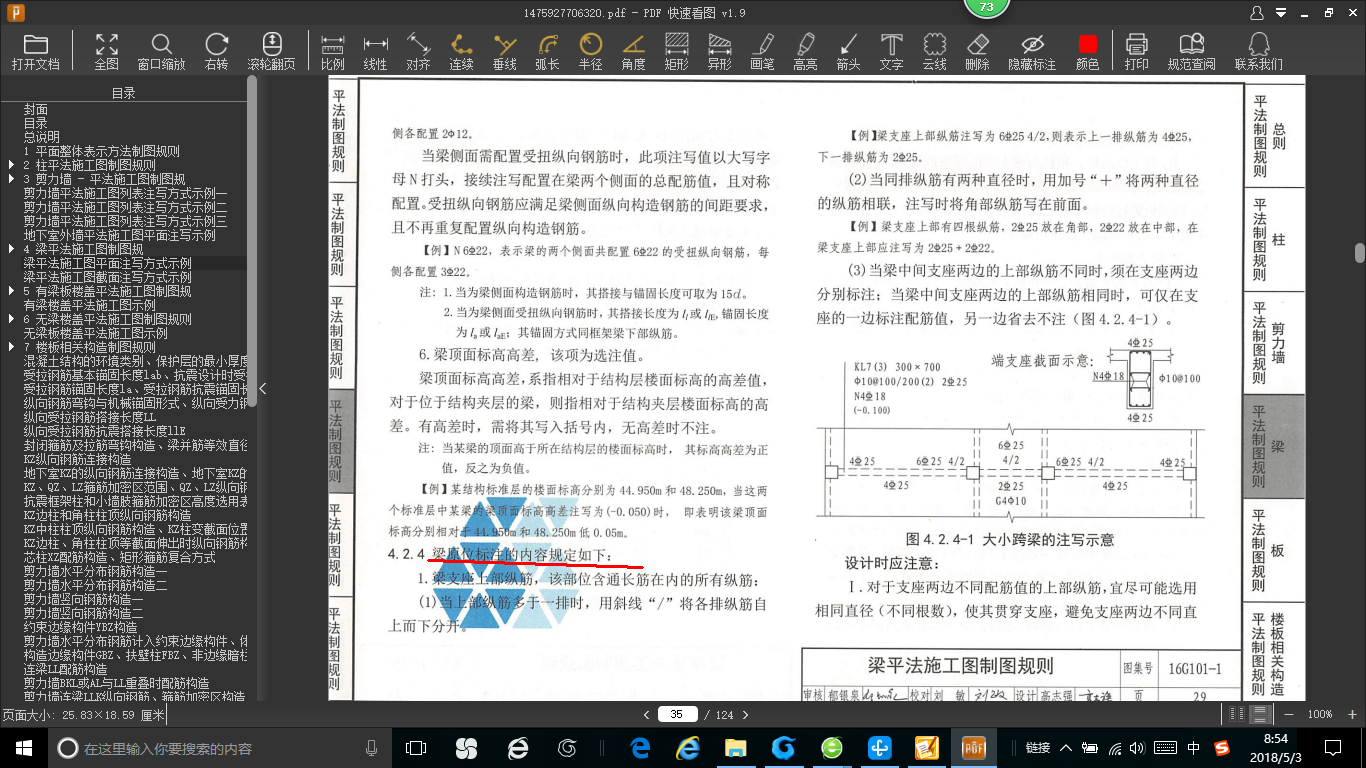Click the 删除 eraser tool
1366x768 pixels.
977,51
